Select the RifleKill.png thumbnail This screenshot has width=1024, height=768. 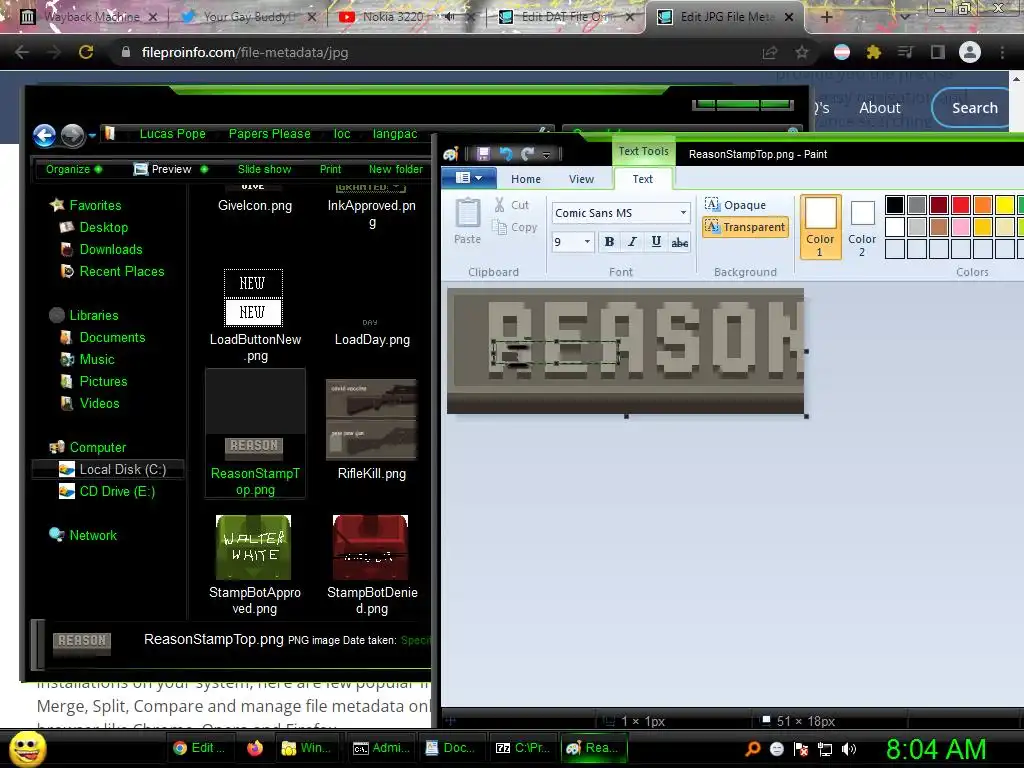pos(371,419)
